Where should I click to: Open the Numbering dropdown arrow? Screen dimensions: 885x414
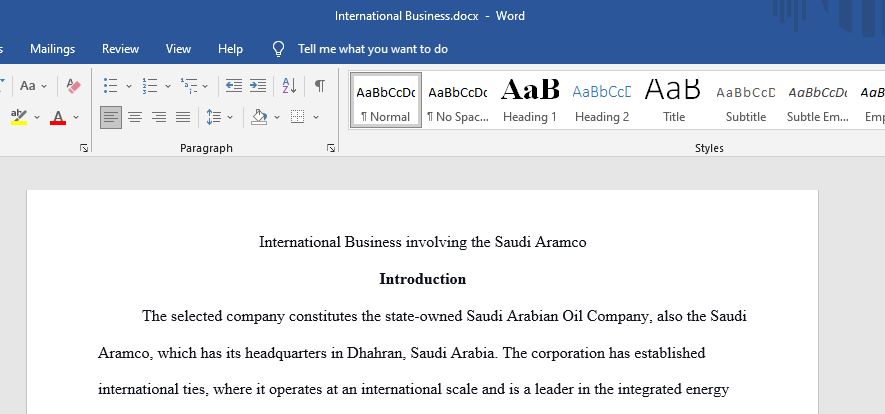[168, 86]
